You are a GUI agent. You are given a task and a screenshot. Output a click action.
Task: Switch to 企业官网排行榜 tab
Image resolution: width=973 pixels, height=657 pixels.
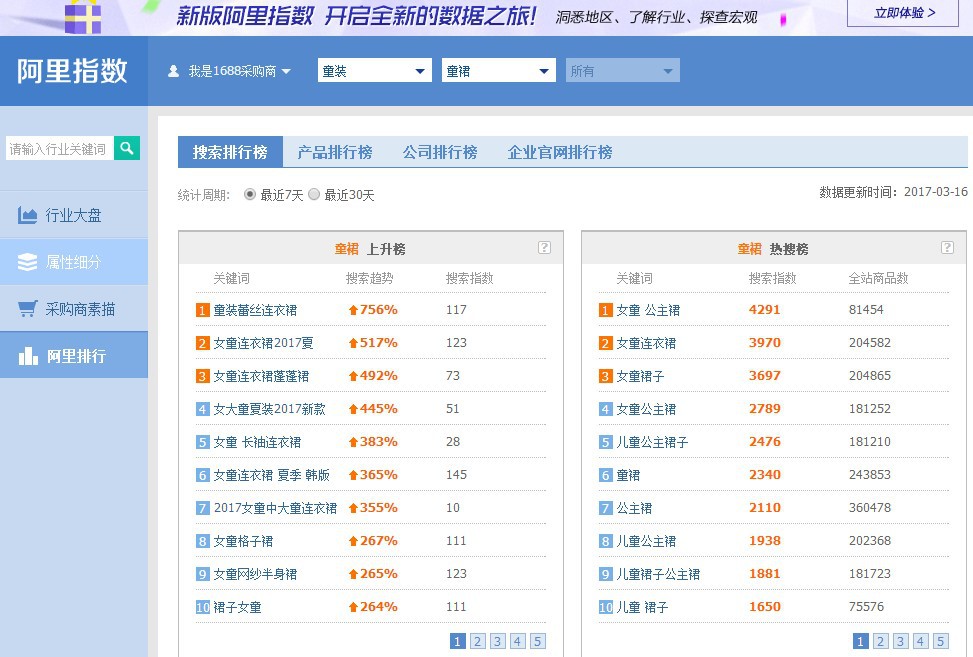[560, 152]
